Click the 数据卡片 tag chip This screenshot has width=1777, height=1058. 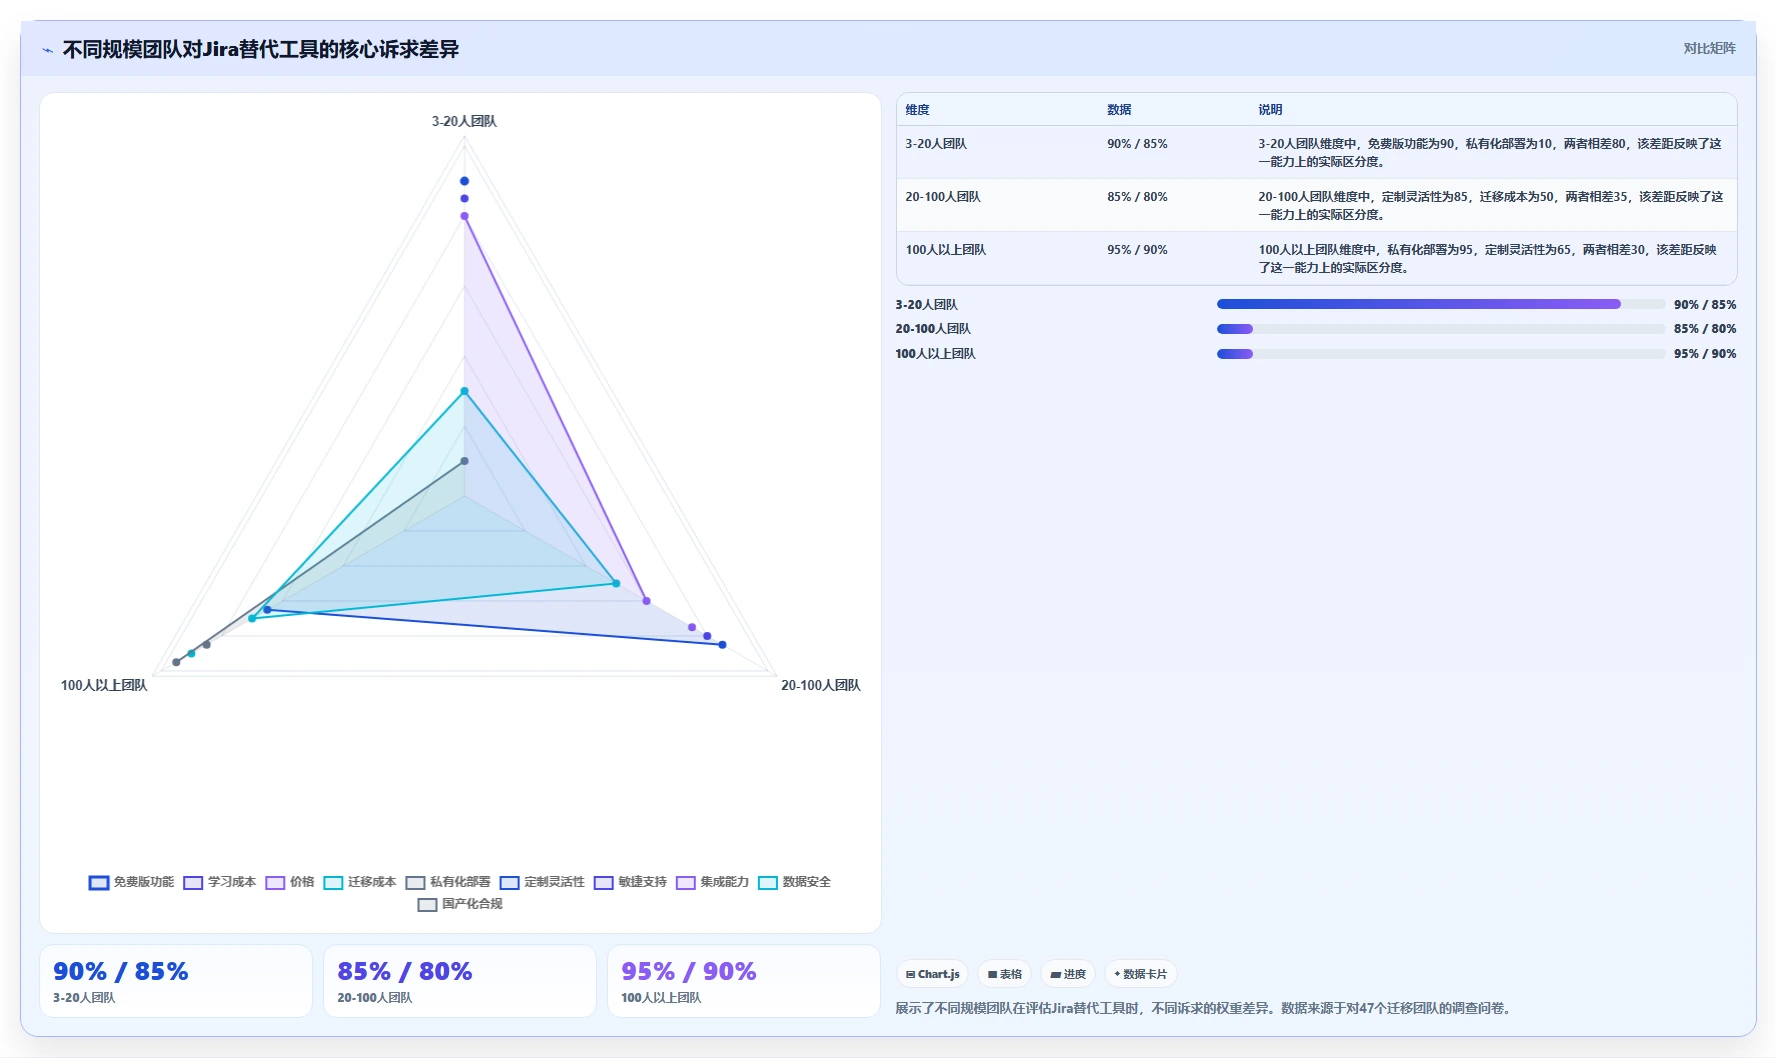pos(1140,974)
